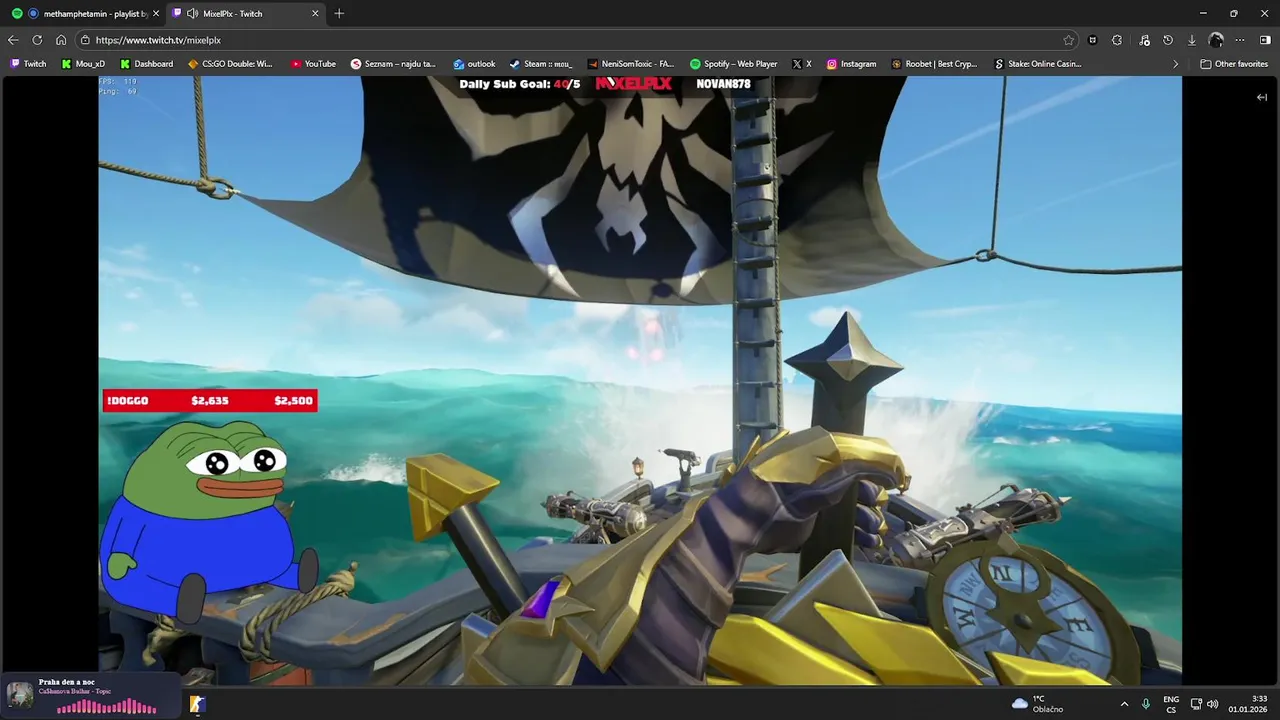Image resolution: width=1280 pixels, height=720 pixels.
Task: Open the Dashboard bookmark
Action: coord(146,64)
